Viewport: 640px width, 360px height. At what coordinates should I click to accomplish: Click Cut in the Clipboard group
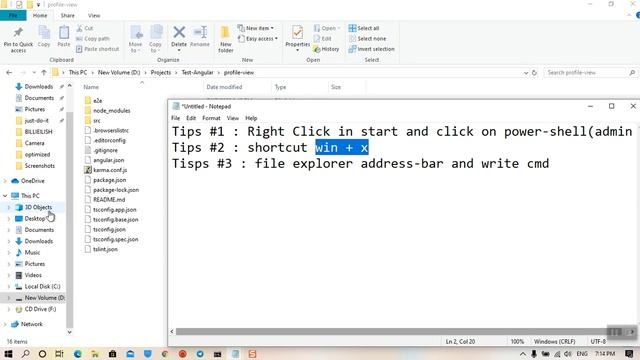pyautogui.click(x=85, y=28)
